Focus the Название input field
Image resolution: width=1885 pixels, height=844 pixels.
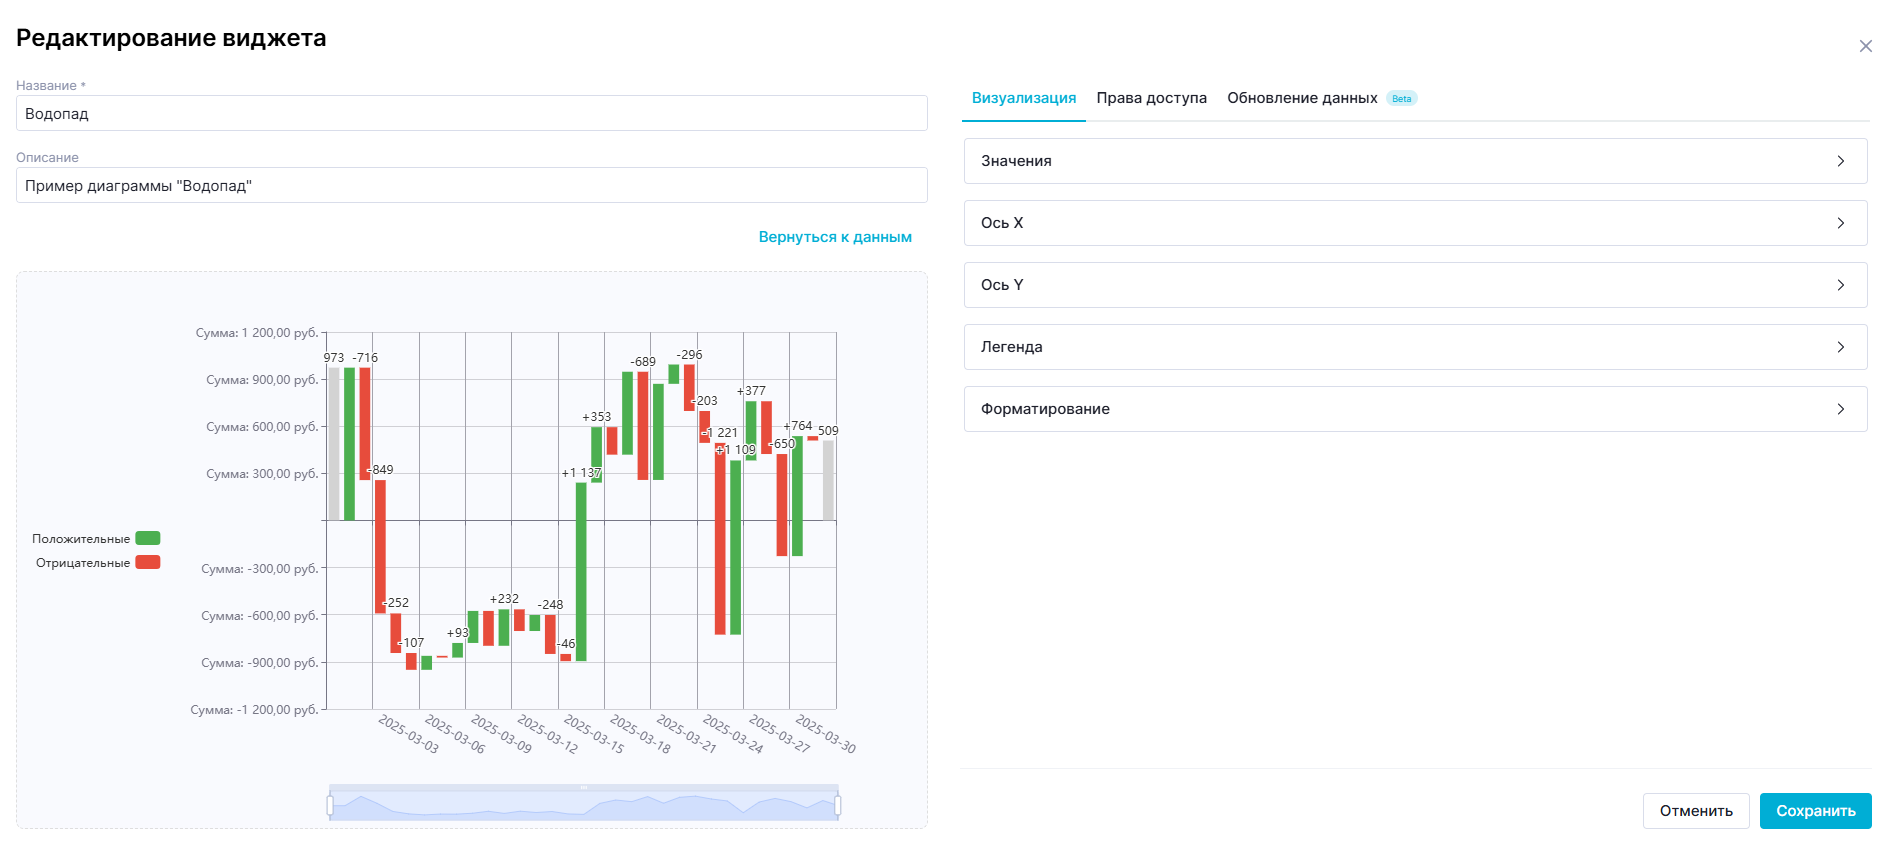(x=471, y=114)
